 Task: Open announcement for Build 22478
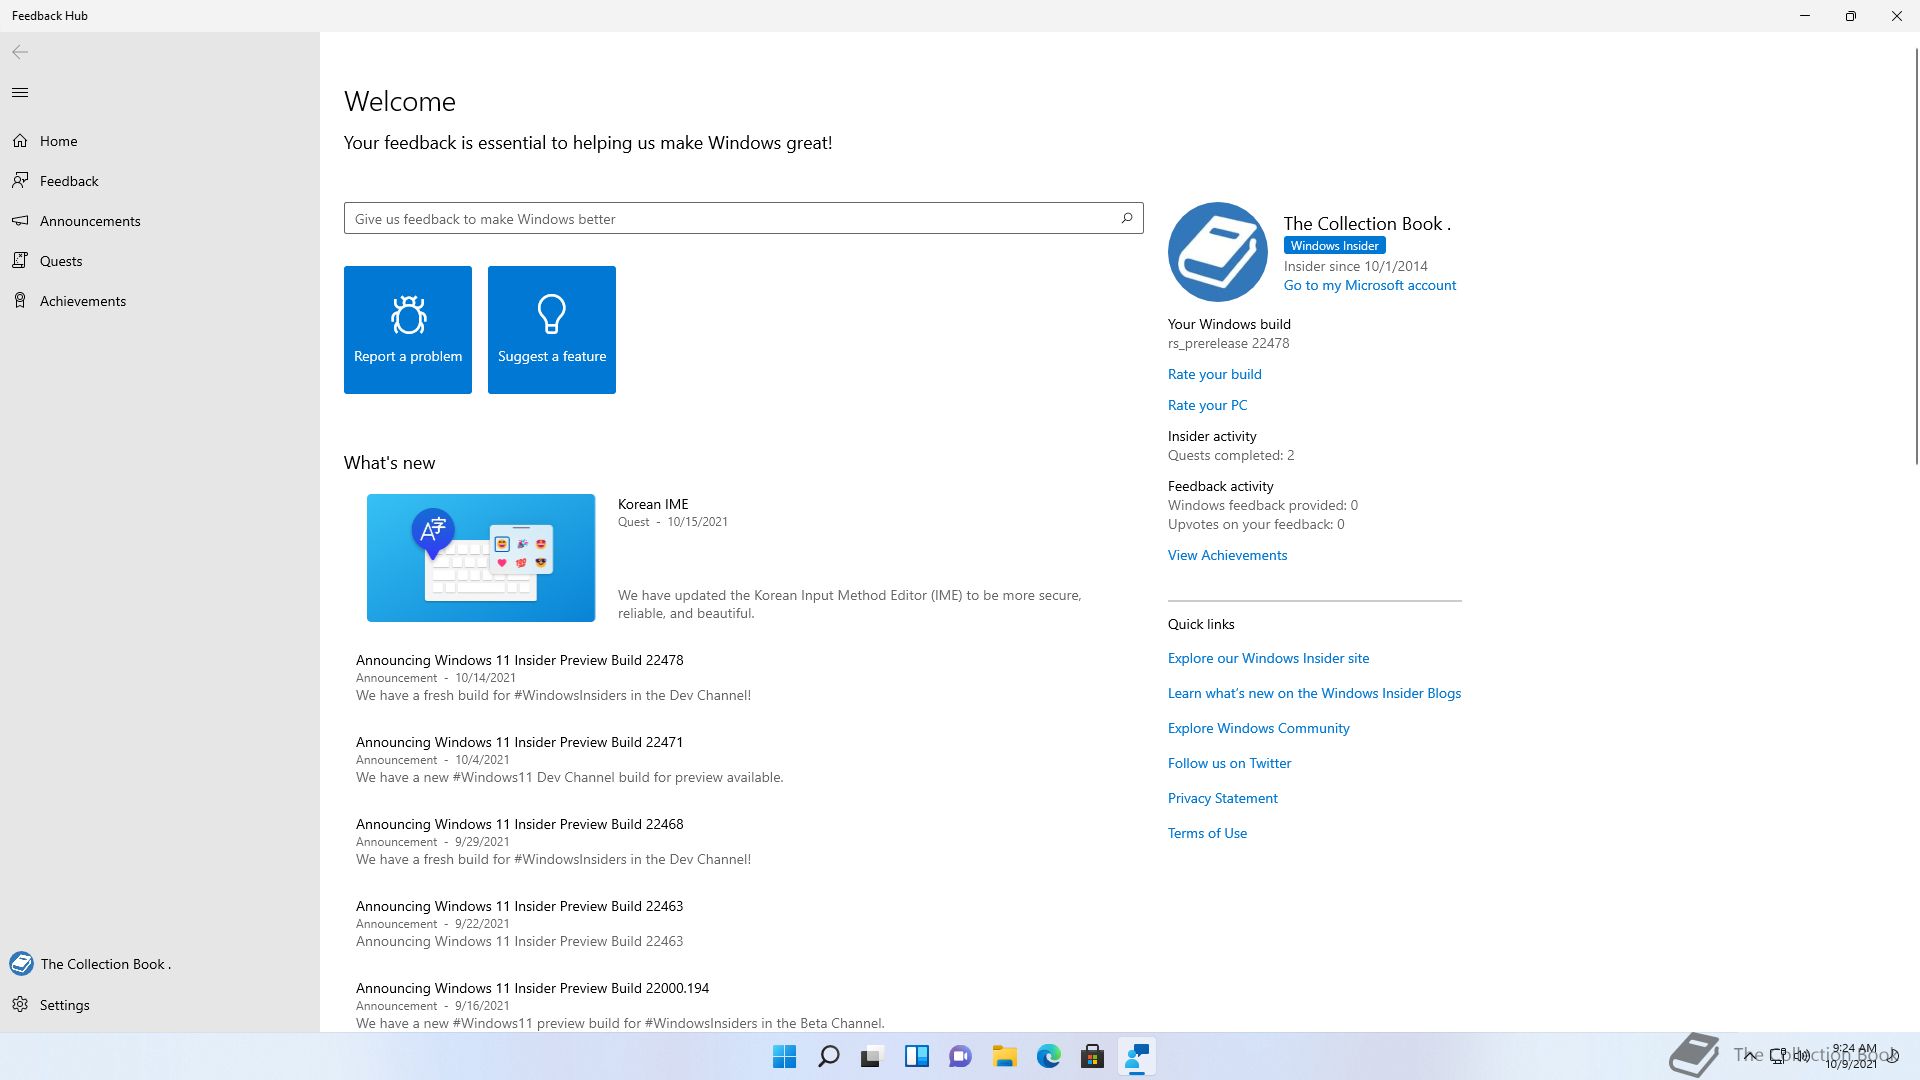point(520,660)
